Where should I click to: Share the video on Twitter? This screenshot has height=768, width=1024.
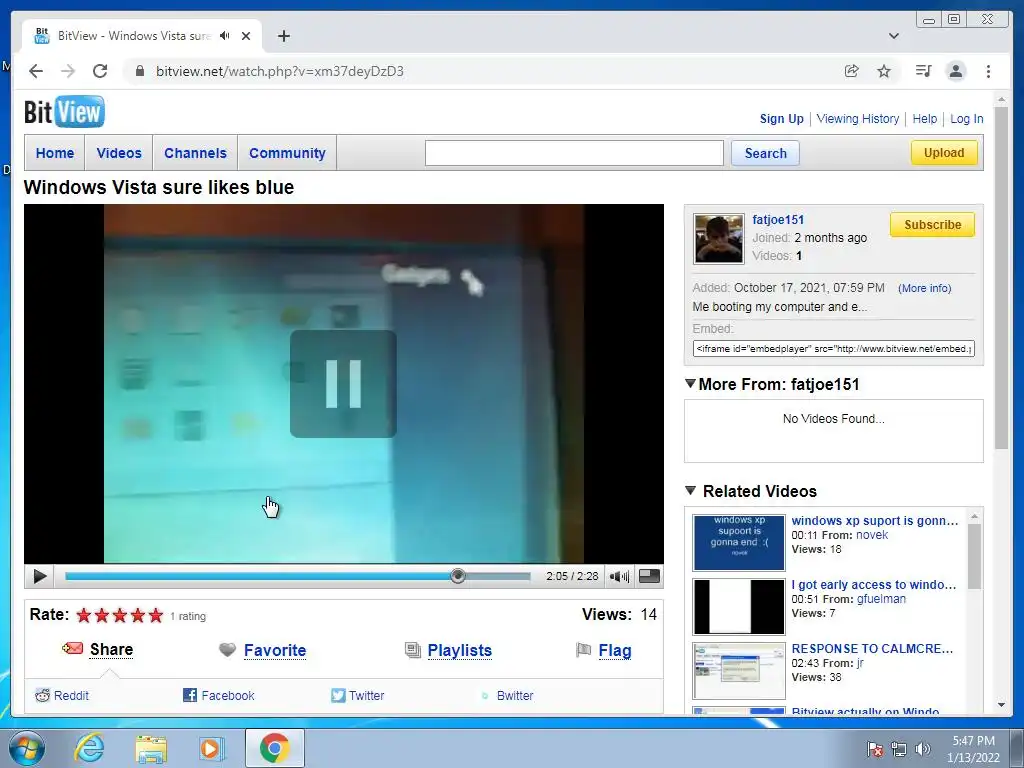pos(366,696)
